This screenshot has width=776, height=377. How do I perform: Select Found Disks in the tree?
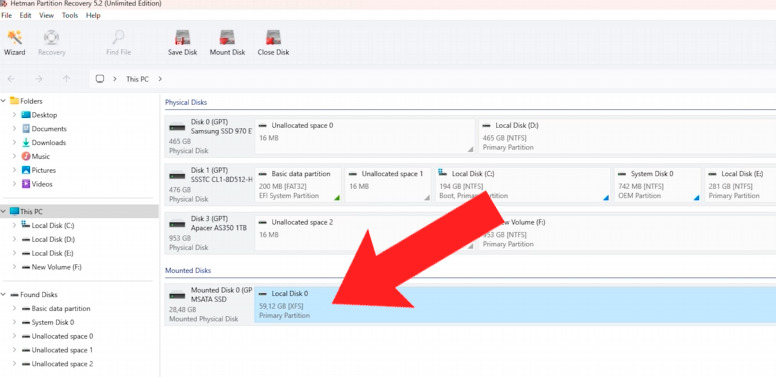(39, 294)
